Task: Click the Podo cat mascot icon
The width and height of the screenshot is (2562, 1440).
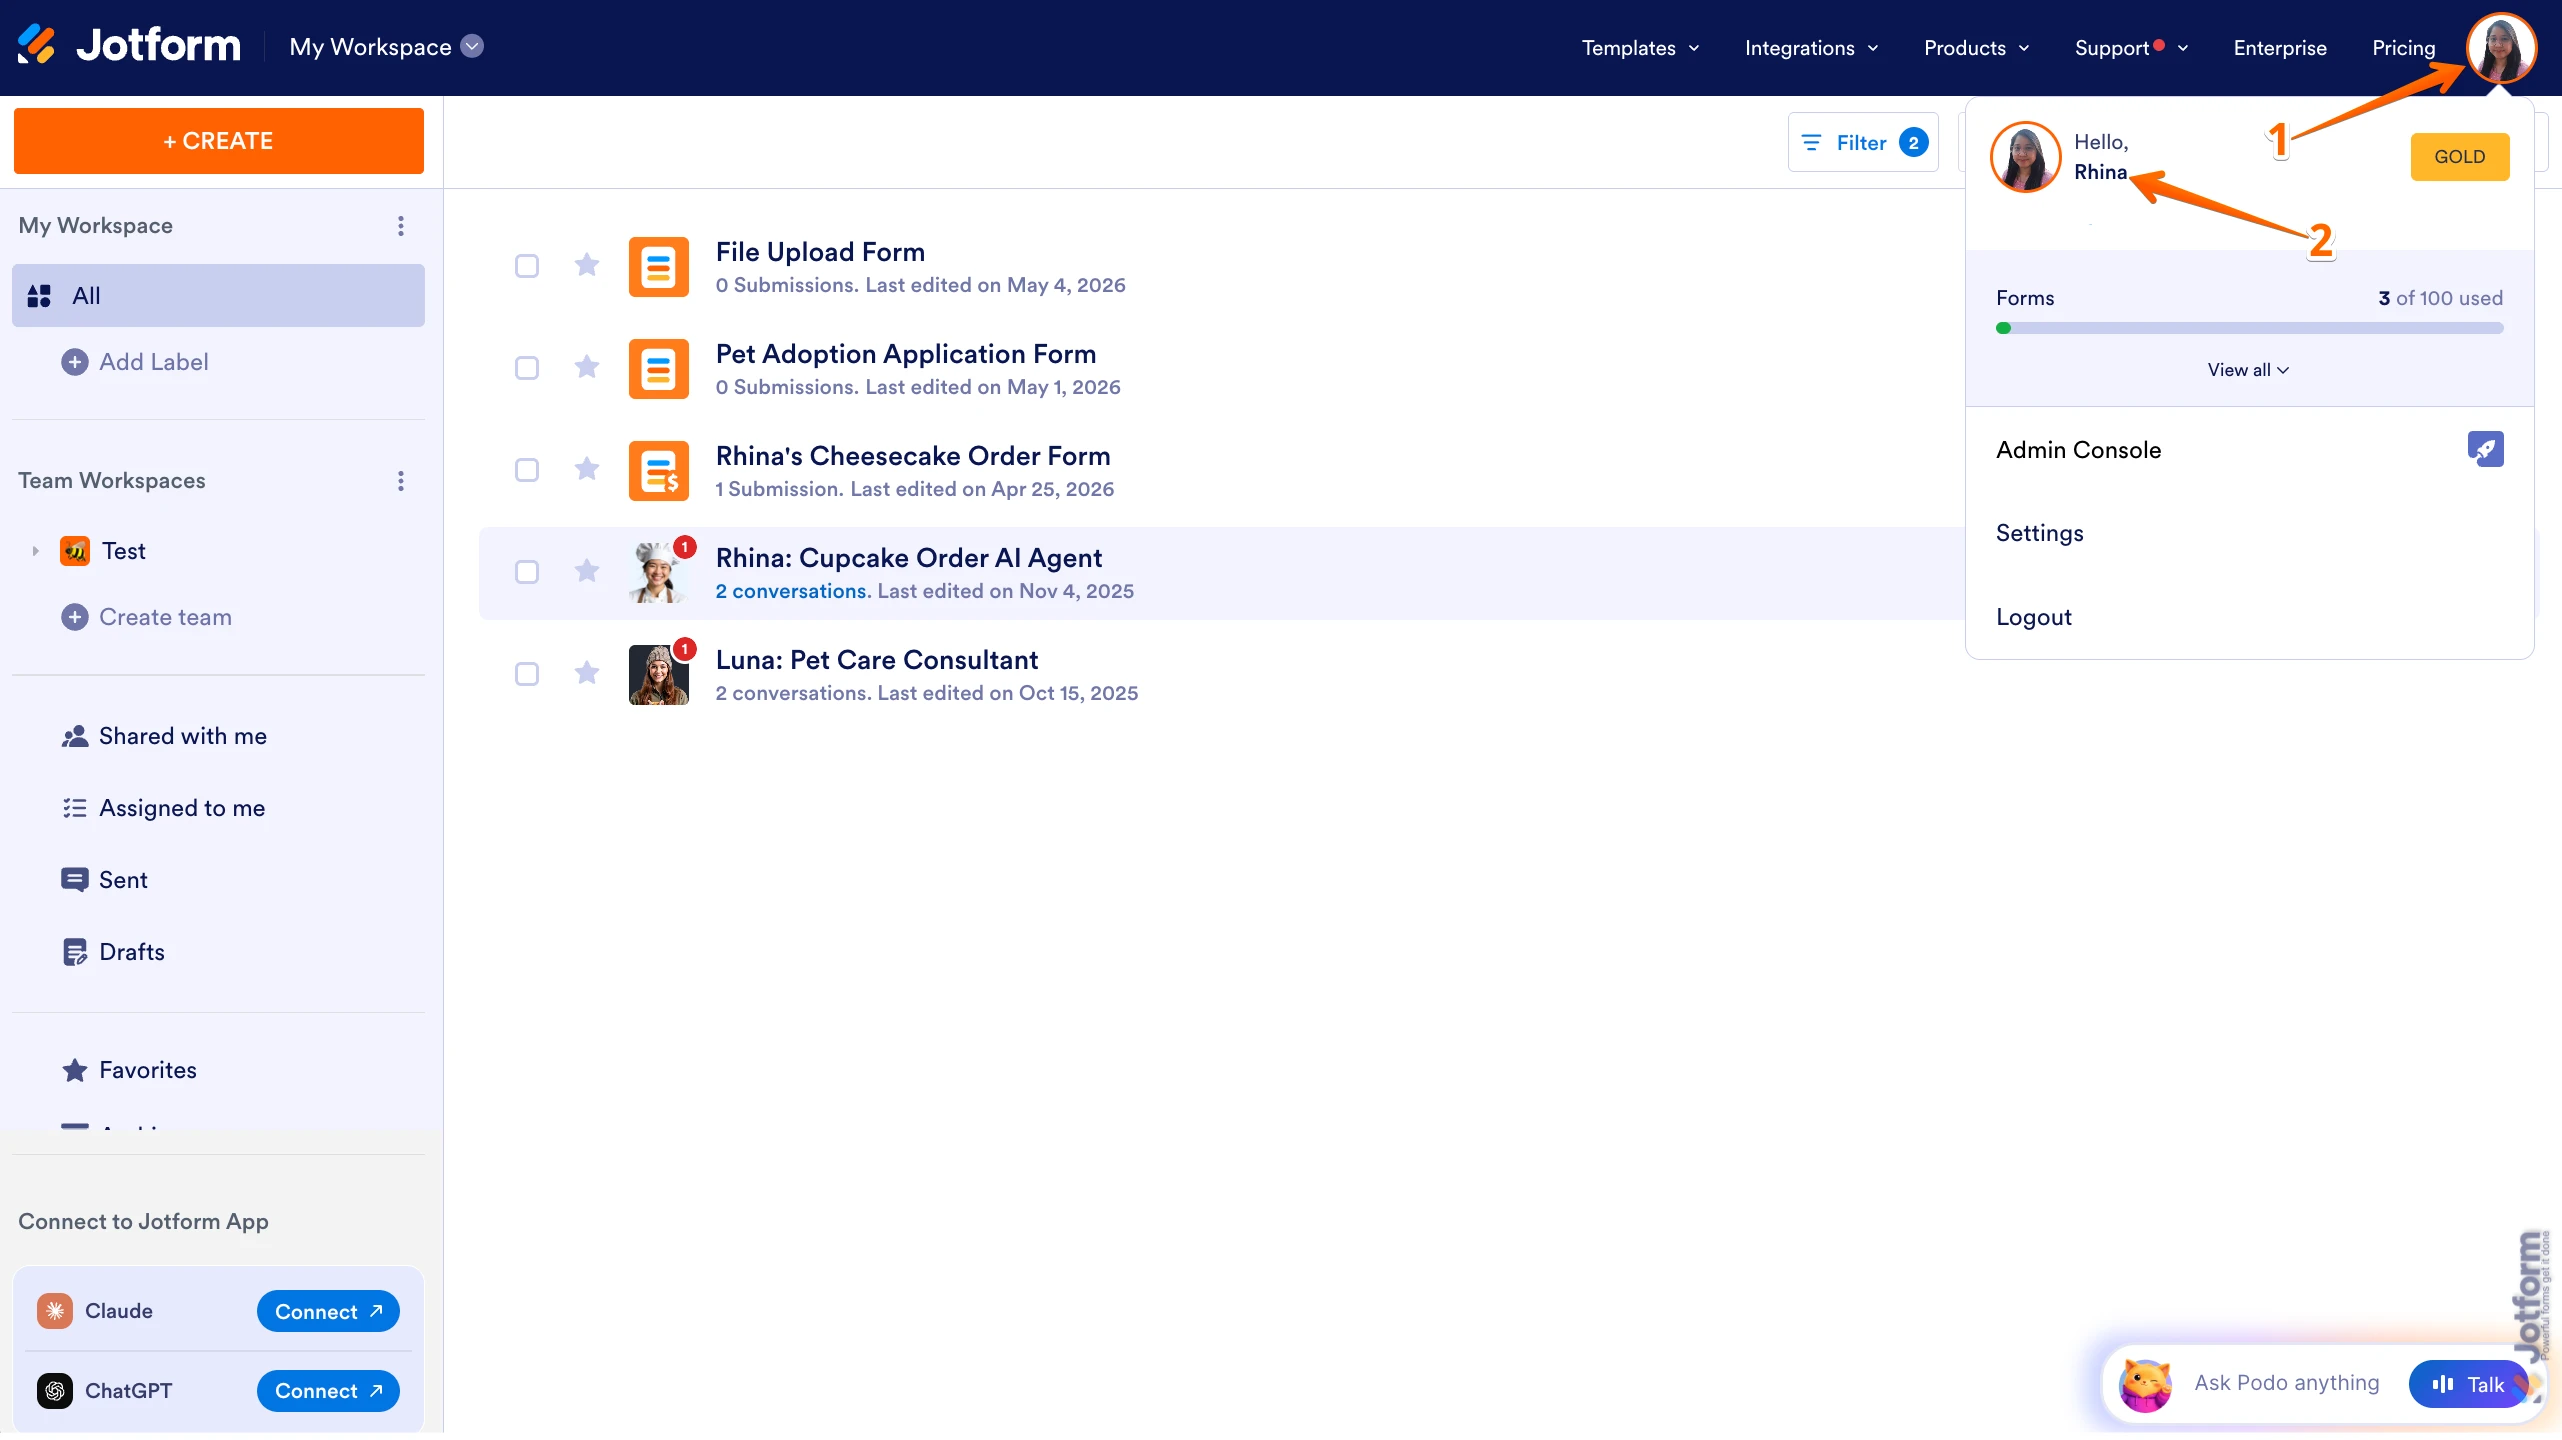Action: coord(2145,1385)
